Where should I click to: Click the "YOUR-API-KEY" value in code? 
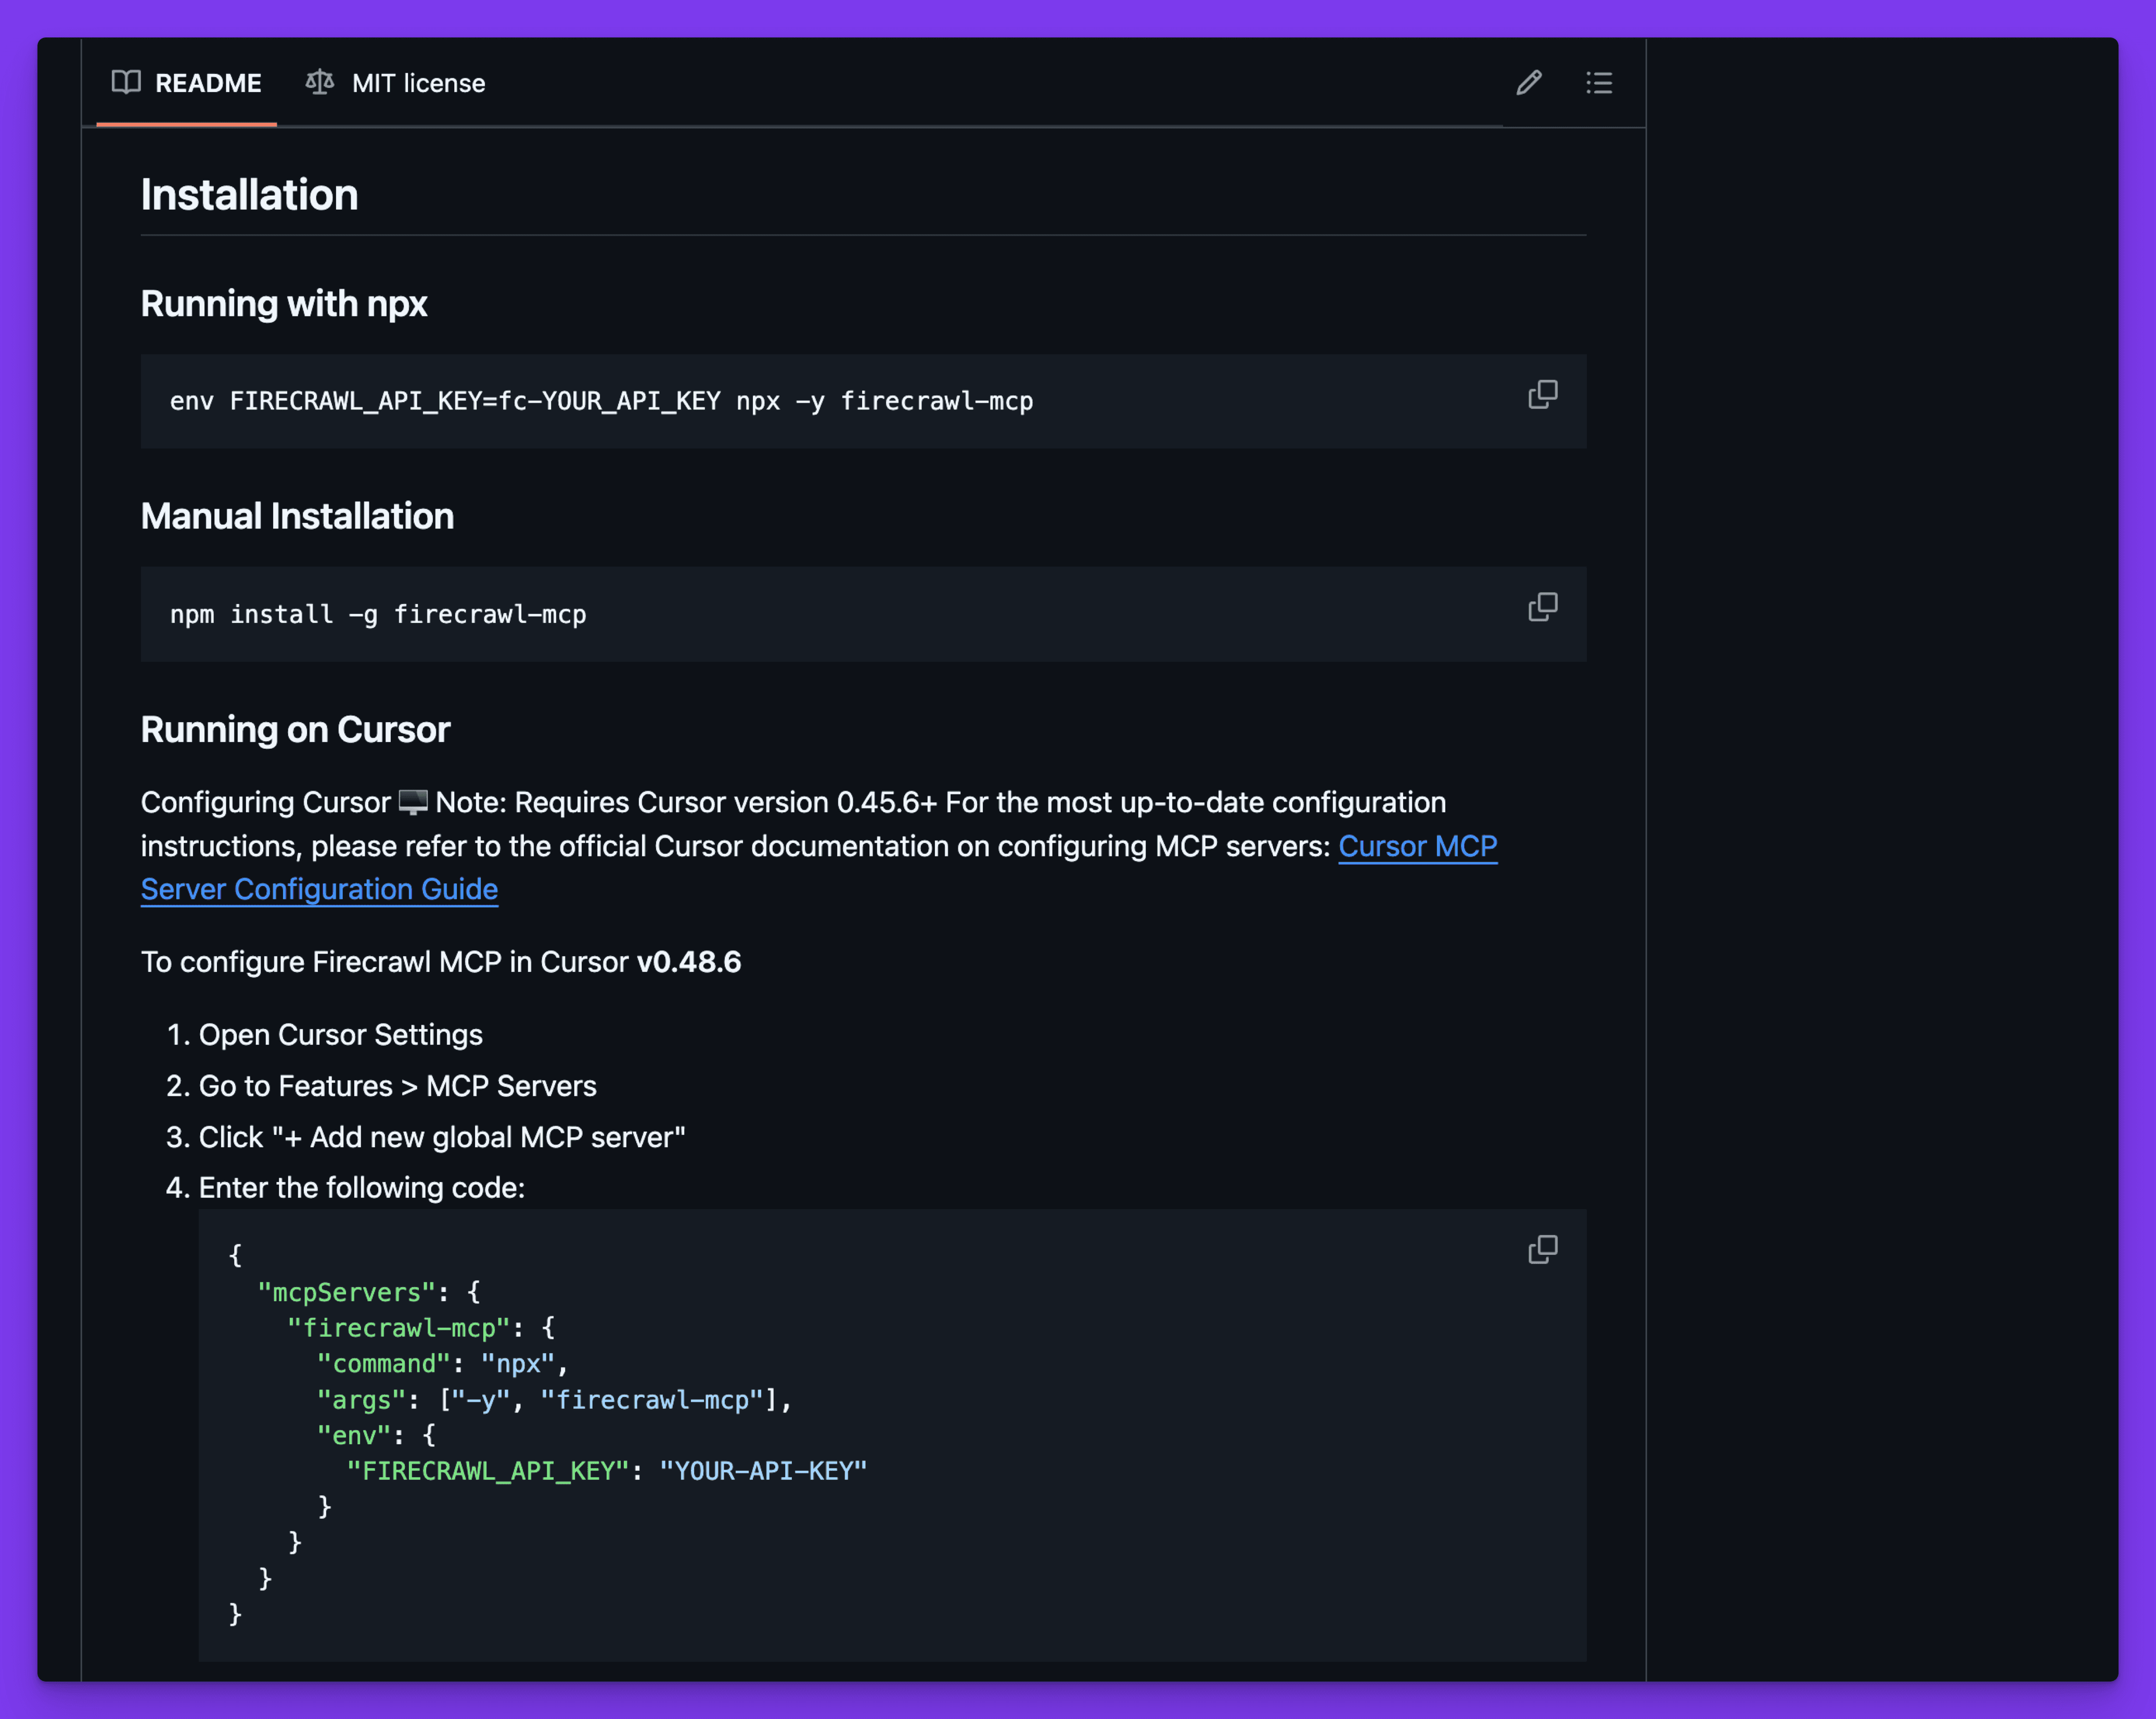763,1471
